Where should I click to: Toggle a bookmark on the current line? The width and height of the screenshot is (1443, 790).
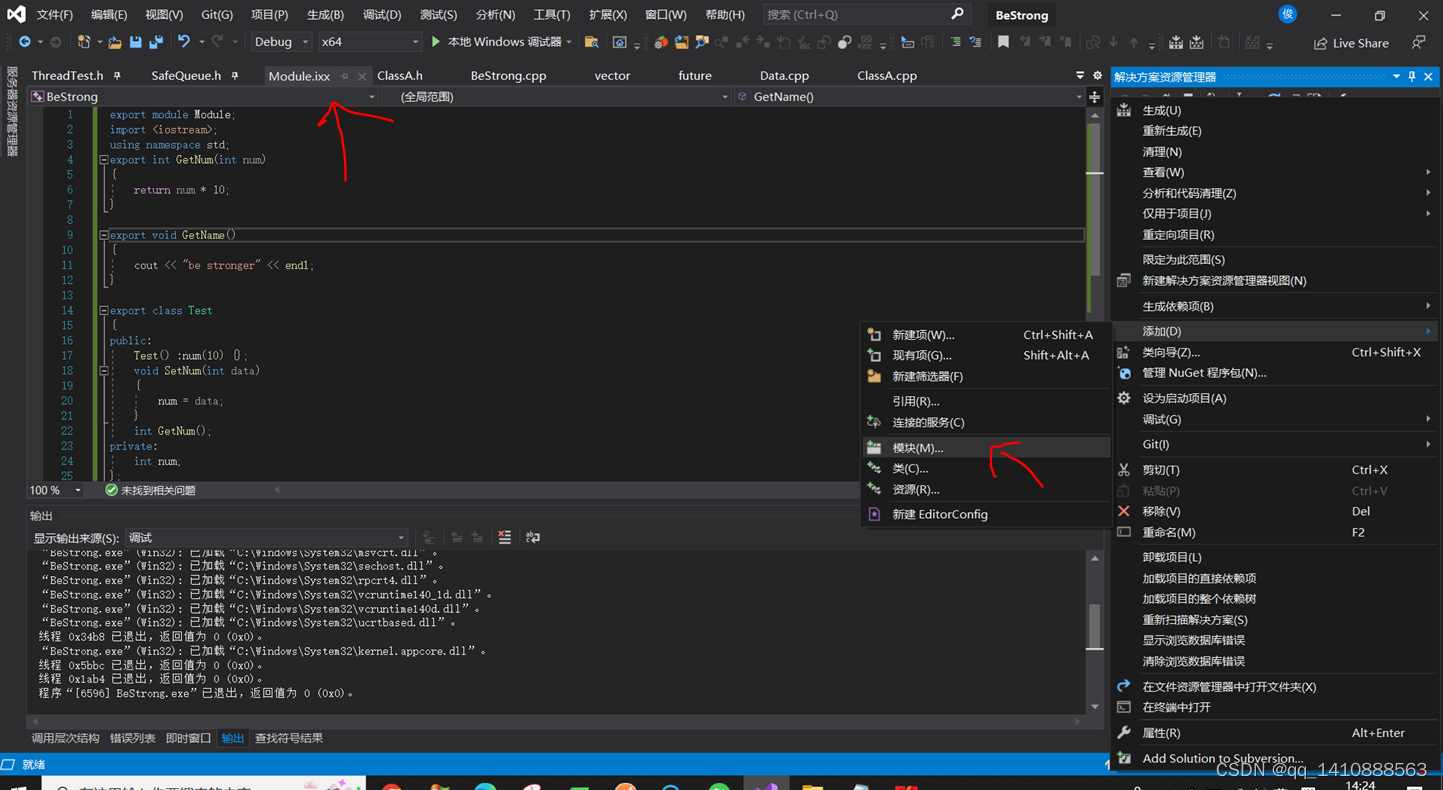pos(1002,42)
